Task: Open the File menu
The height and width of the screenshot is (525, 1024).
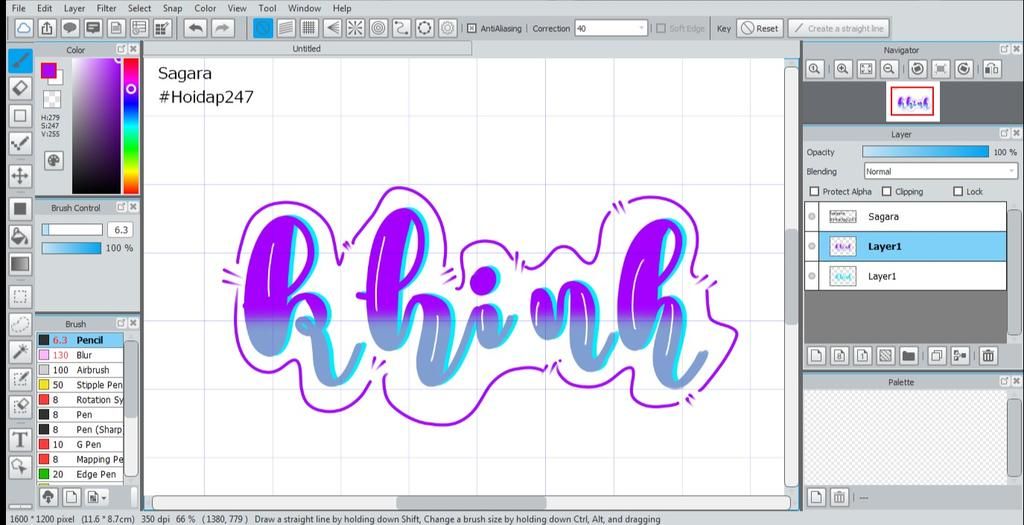Action: [19, 8]
